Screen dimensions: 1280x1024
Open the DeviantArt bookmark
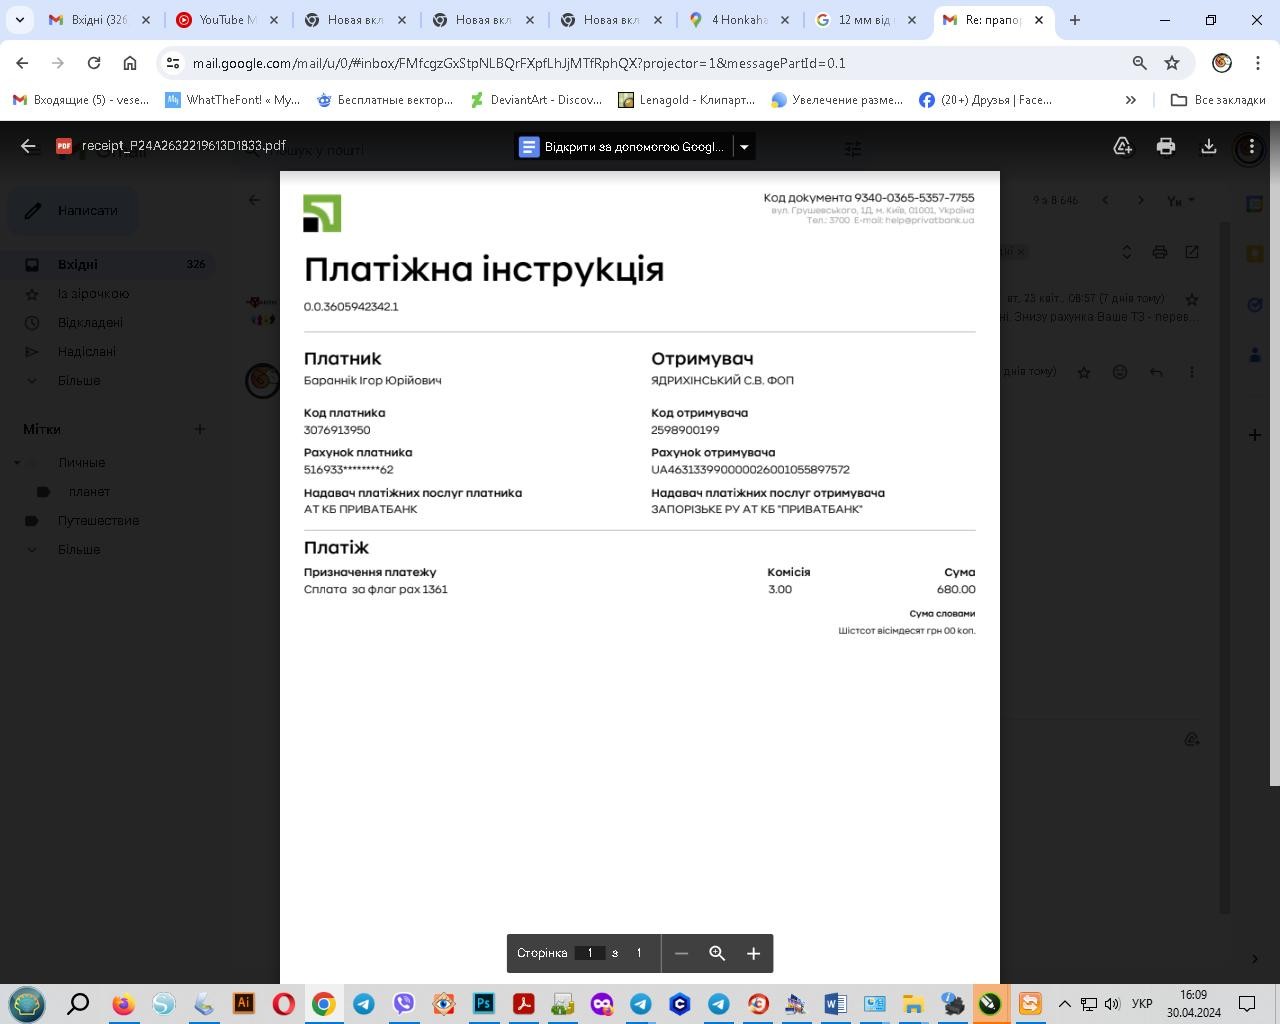click(536, 100)
